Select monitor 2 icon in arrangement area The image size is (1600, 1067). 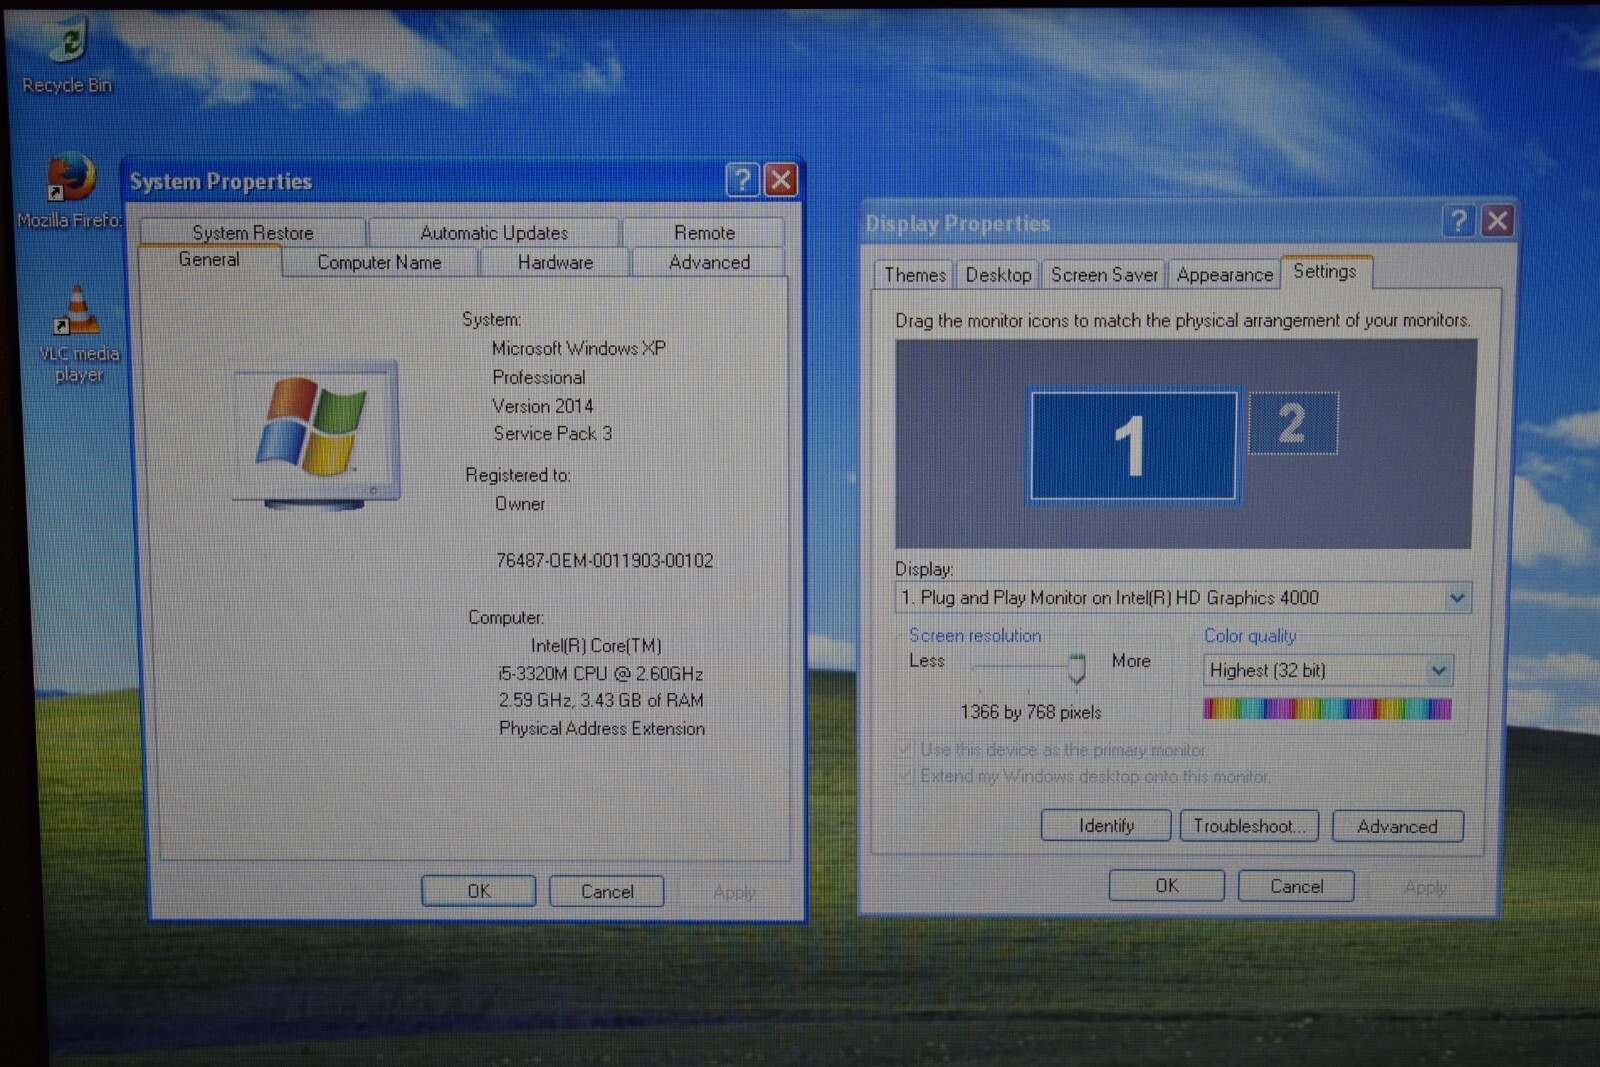click(x=1292, y=423)
